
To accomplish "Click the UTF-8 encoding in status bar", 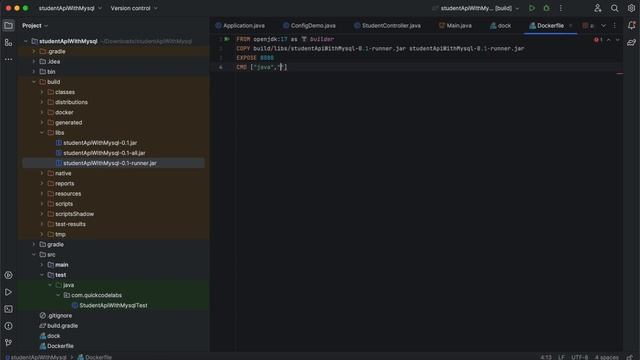I will [x=580, y=357].
